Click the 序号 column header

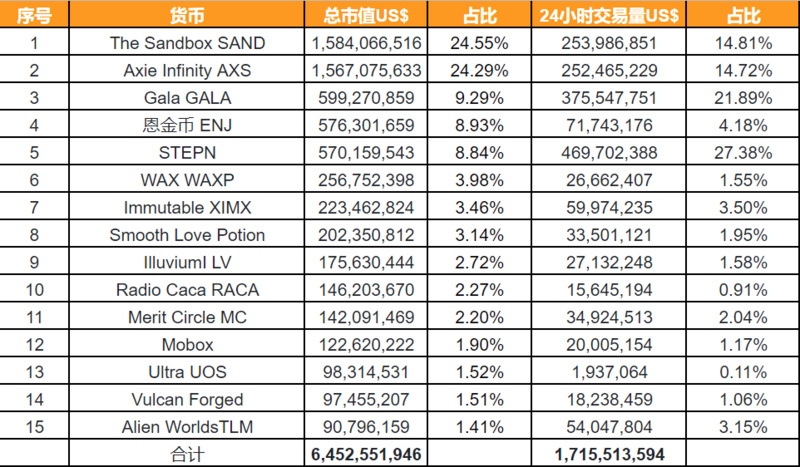click(34, 17)
